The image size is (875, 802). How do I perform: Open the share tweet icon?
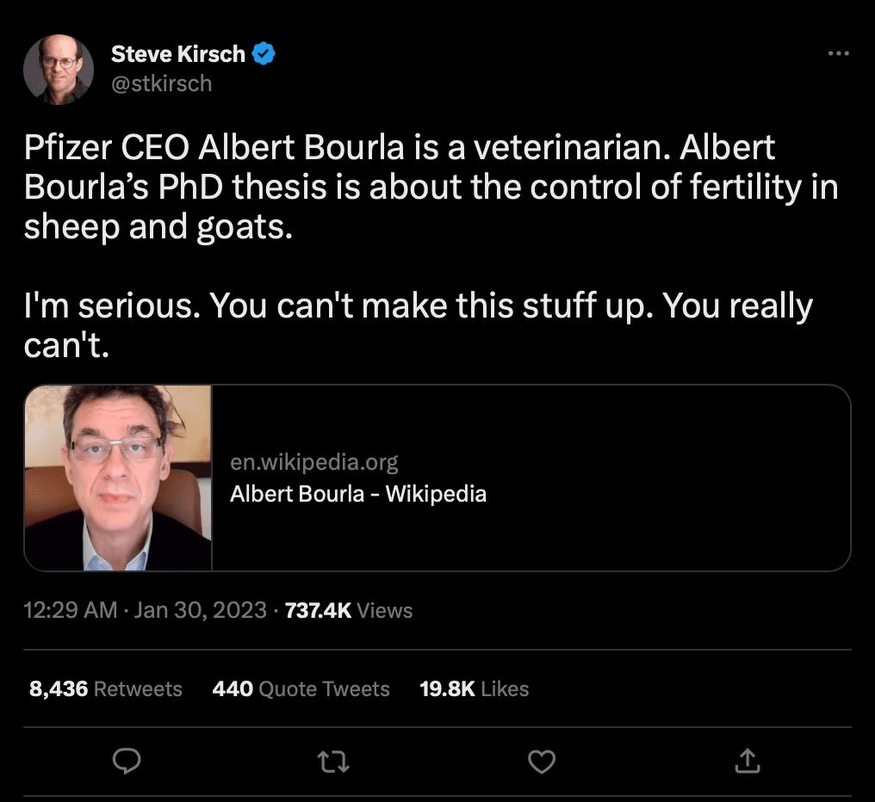click(x=748, y=762)
